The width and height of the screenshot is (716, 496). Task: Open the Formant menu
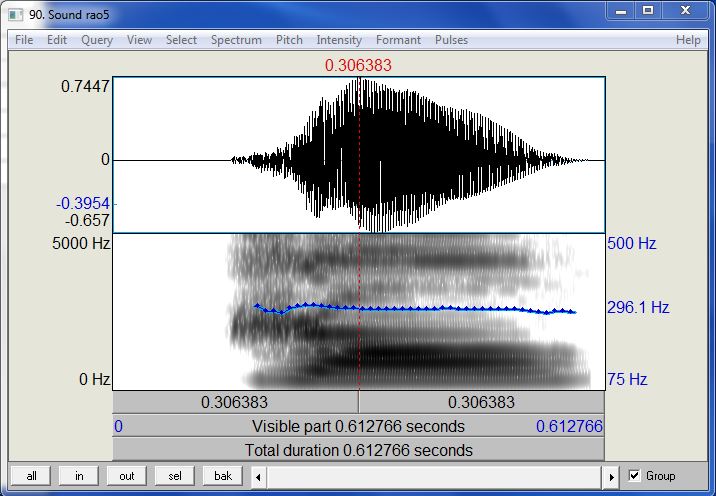[x=398, y=40]
